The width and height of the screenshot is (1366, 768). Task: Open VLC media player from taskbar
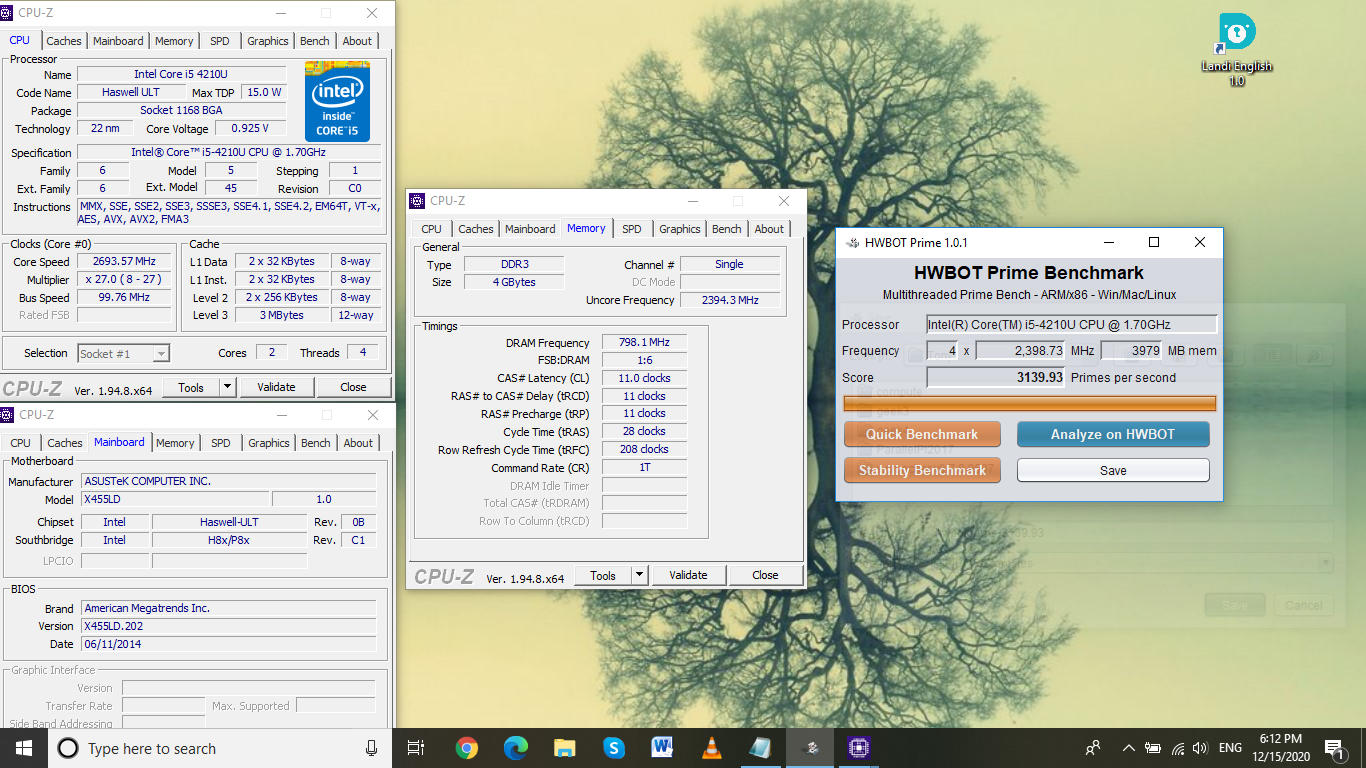711,748
